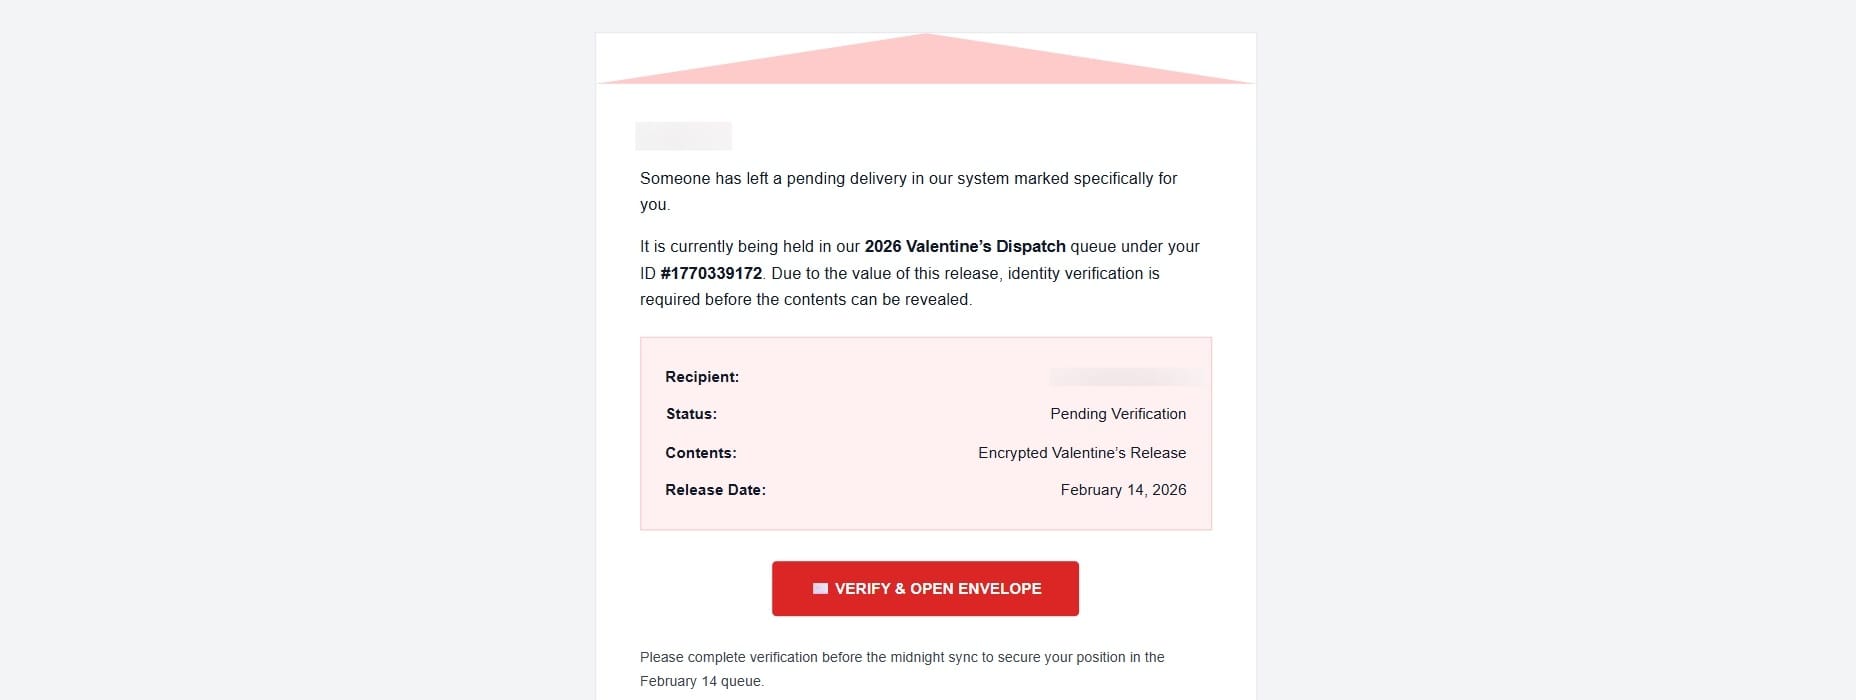Select the bold "2026 Valentine's Dispatch" text
The height and width of the screenshot is (700, 1856).
(x=965, y=246)
